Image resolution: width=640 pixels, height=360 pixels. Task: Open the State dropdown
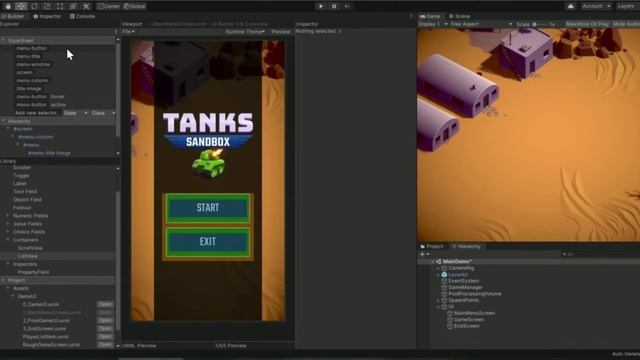[76, 113]
